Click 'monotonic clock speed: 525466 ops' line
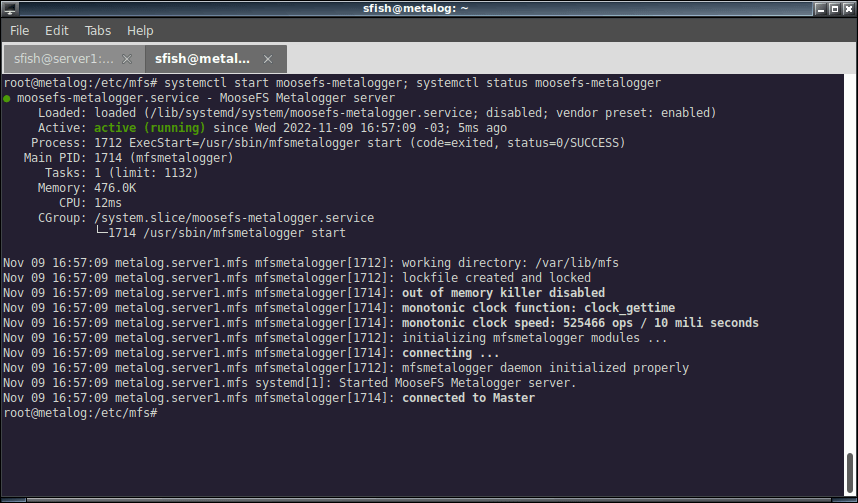 (580, 323)
